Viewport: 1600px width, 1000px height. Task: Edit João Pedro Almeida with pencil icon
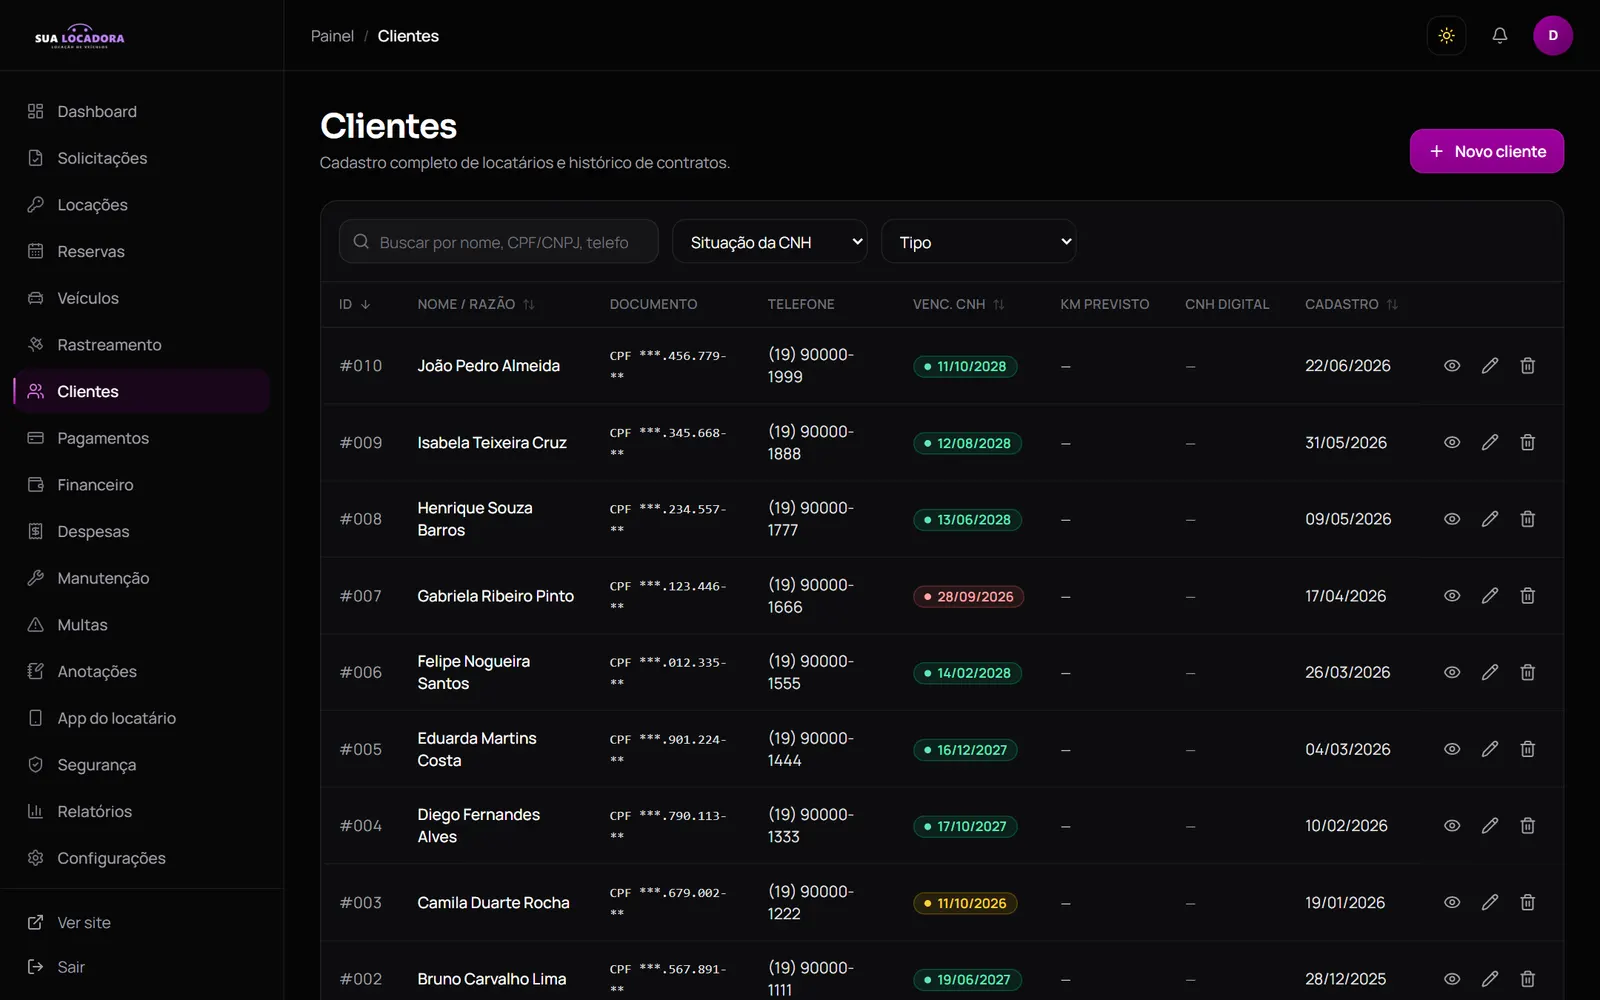point(1490,366)
